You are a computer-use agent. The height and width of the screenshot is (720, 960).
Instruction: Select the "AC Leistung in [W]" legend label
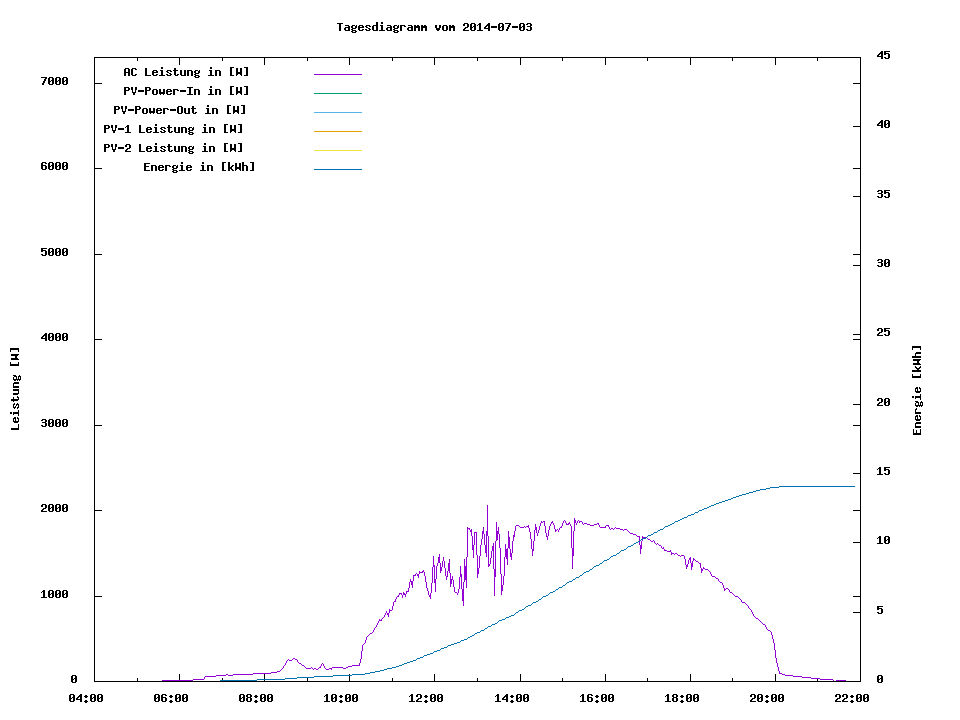click(186, 72)
